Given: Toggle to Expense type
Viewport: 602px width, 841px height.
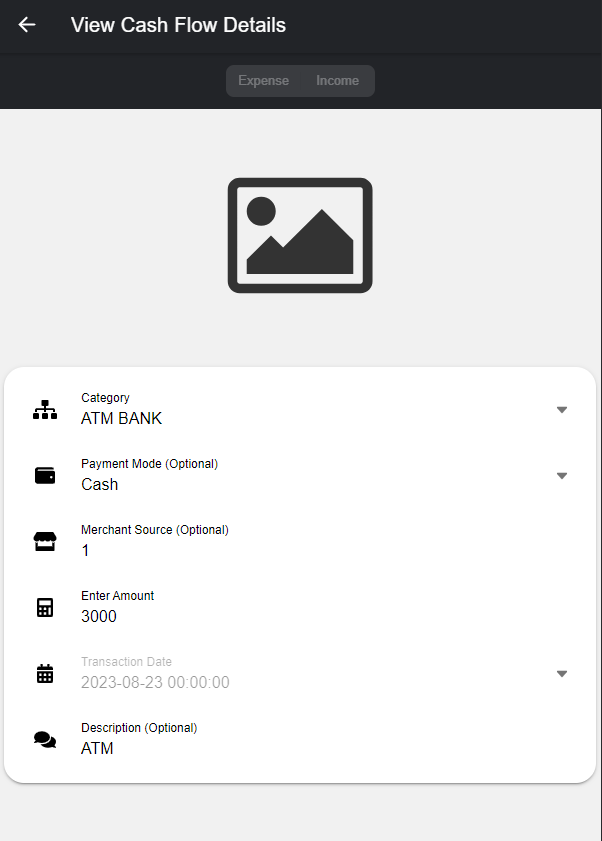Looking at the screenshot, I should [264, 81].
